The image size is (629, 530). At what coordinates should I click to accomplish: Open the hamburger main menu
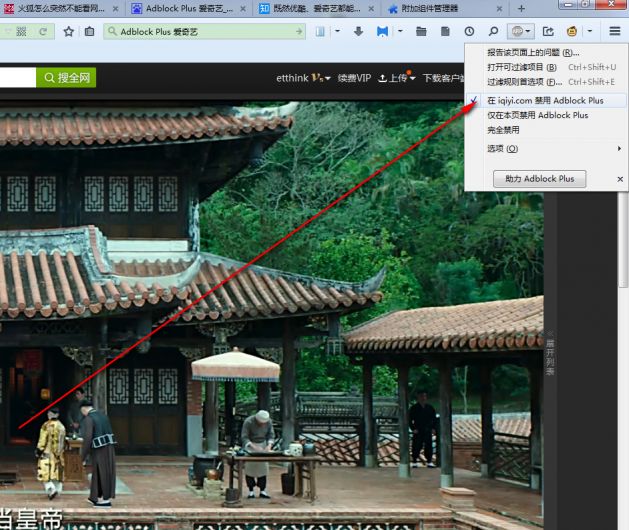[615, 31]
